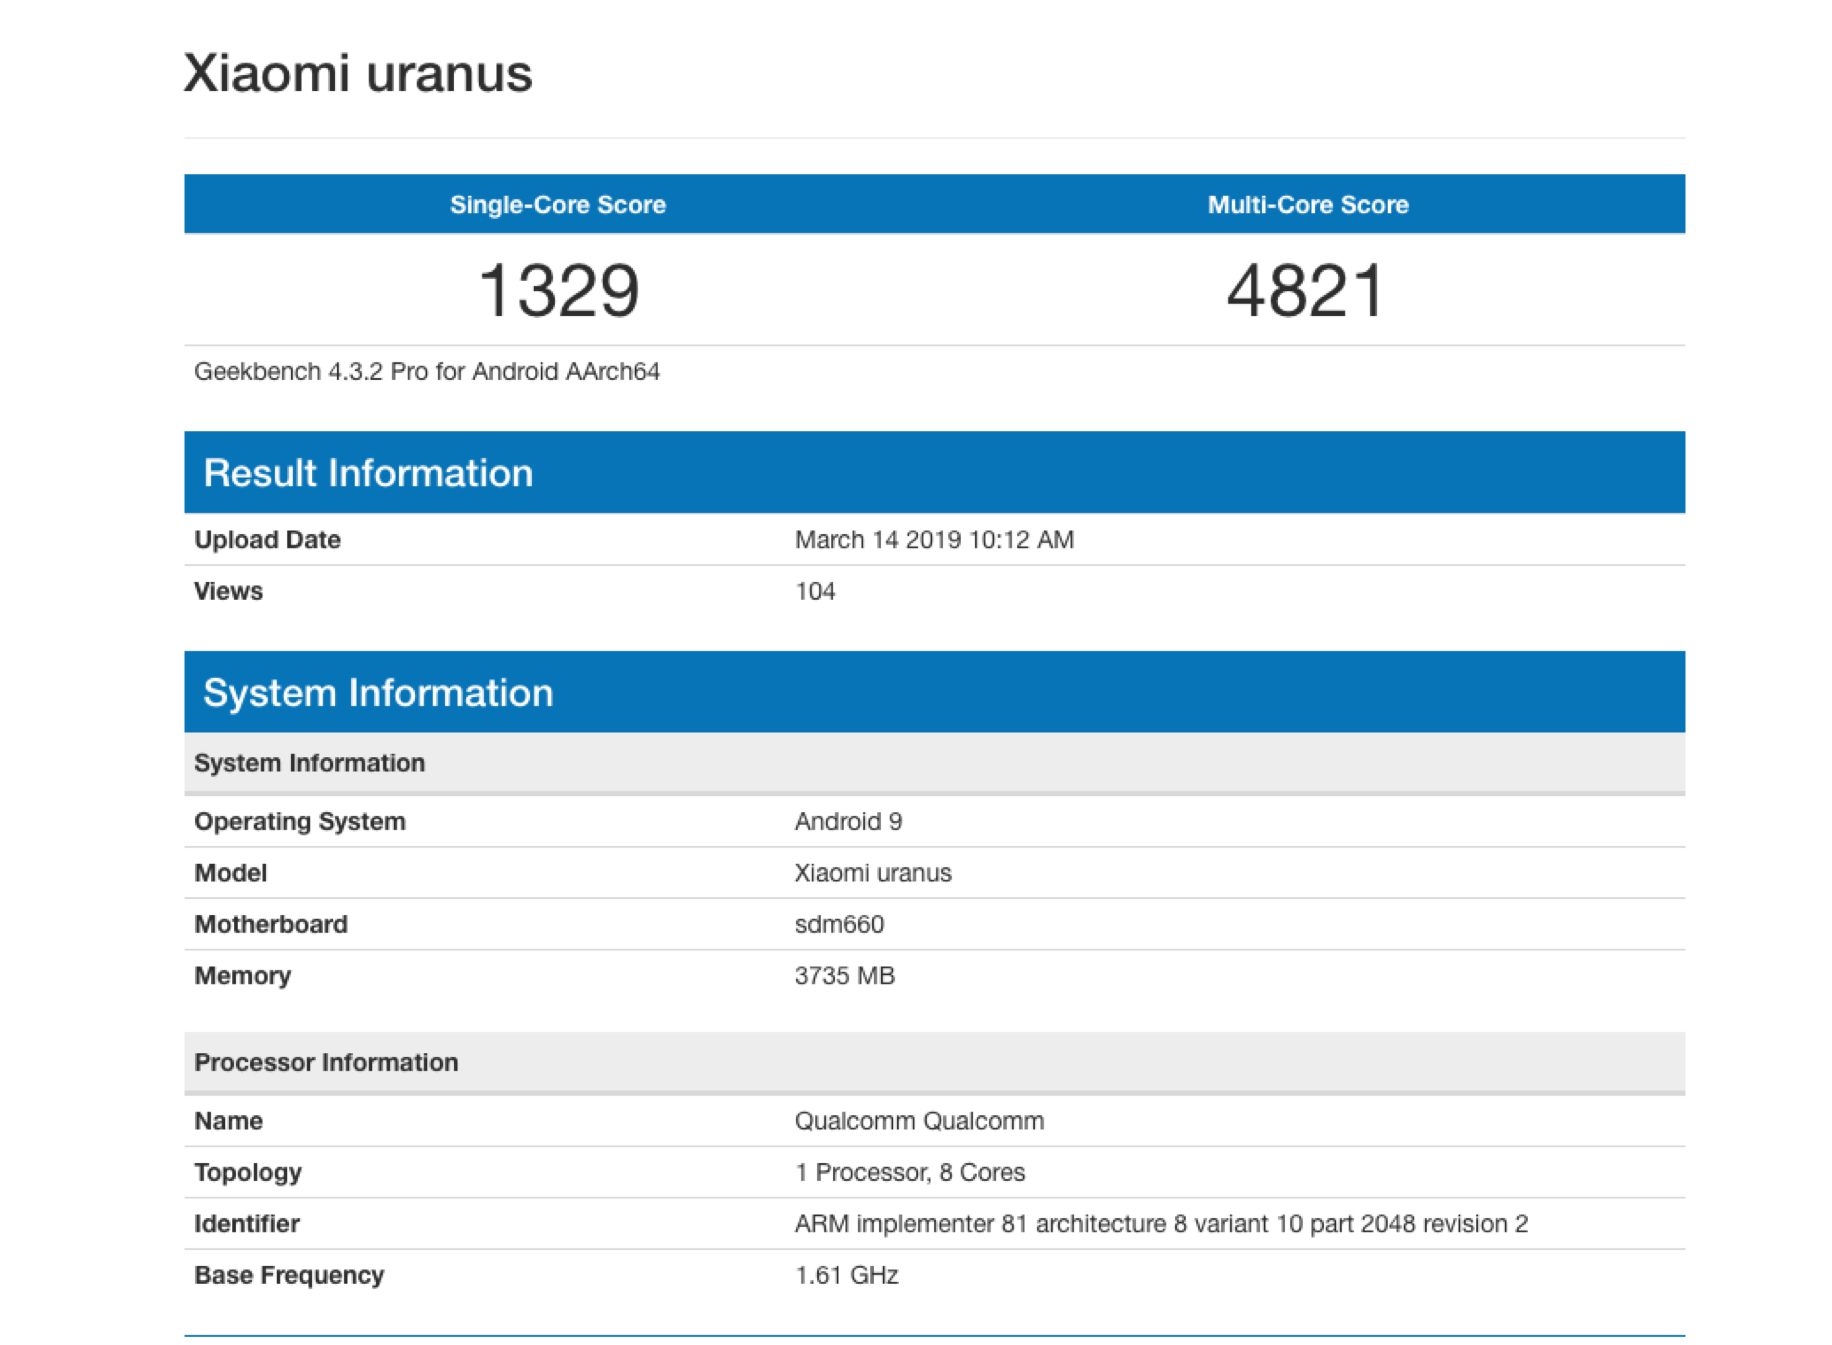Click the 1.61 GHz base frequency value
Viewport: 1832px width, 1345px height.
coord(846,1276)
